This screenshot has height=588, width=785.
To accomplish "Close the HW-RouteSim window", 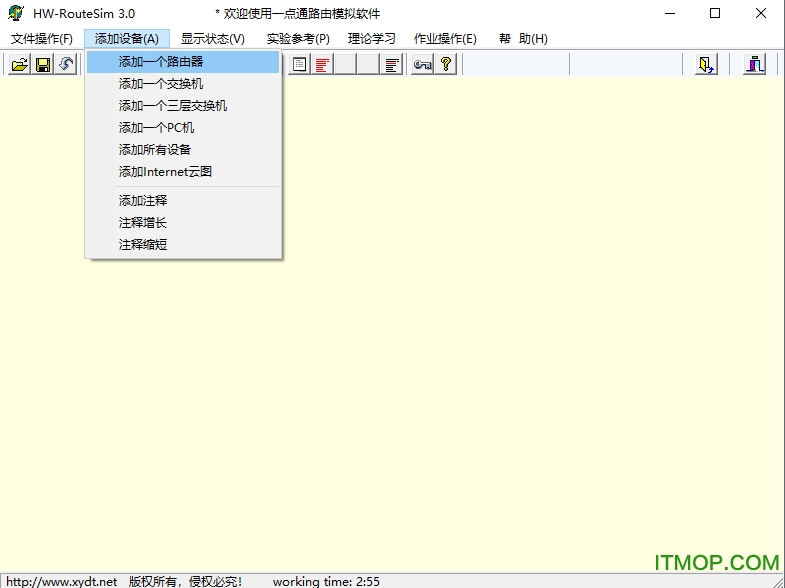I will [760, 14].
